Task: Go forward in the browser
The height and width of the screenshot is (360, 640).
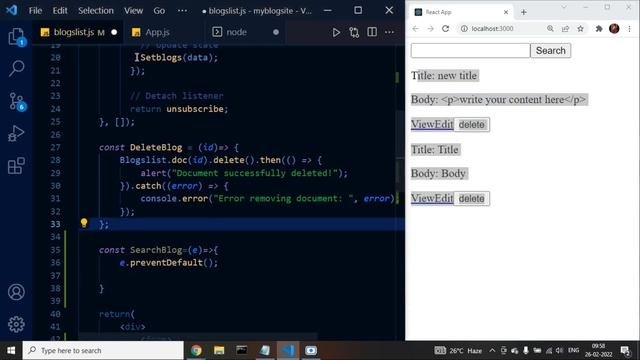Action: (x=431, y=29)
